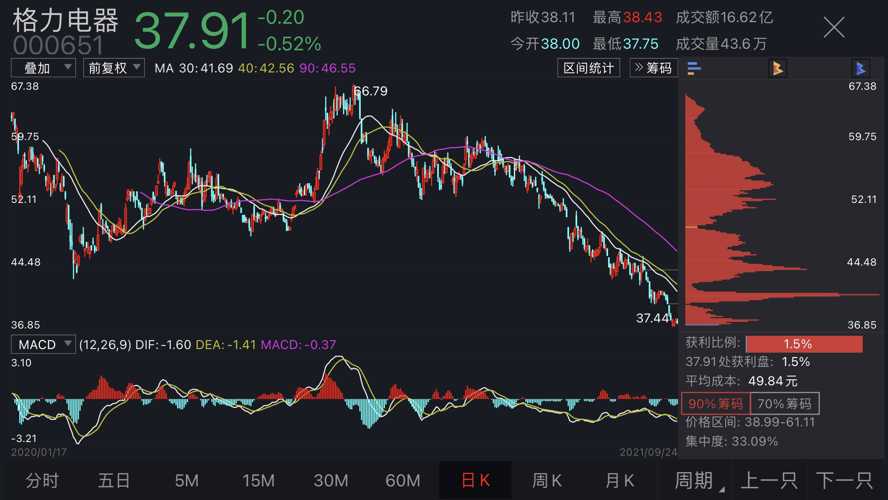Close the chart with the X icon
888x500 pixels.
coord(834,28)
